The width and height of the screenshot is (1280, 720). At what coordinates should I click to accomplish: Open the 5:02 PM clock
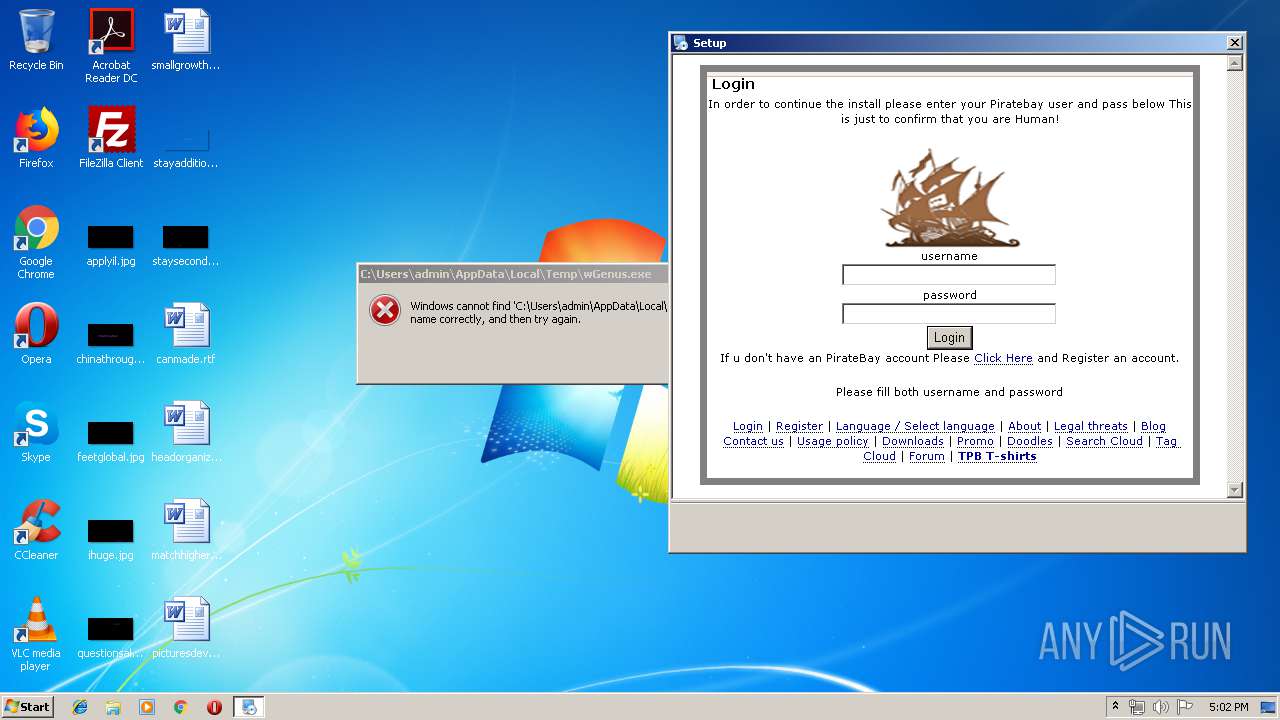point(1228,707)
